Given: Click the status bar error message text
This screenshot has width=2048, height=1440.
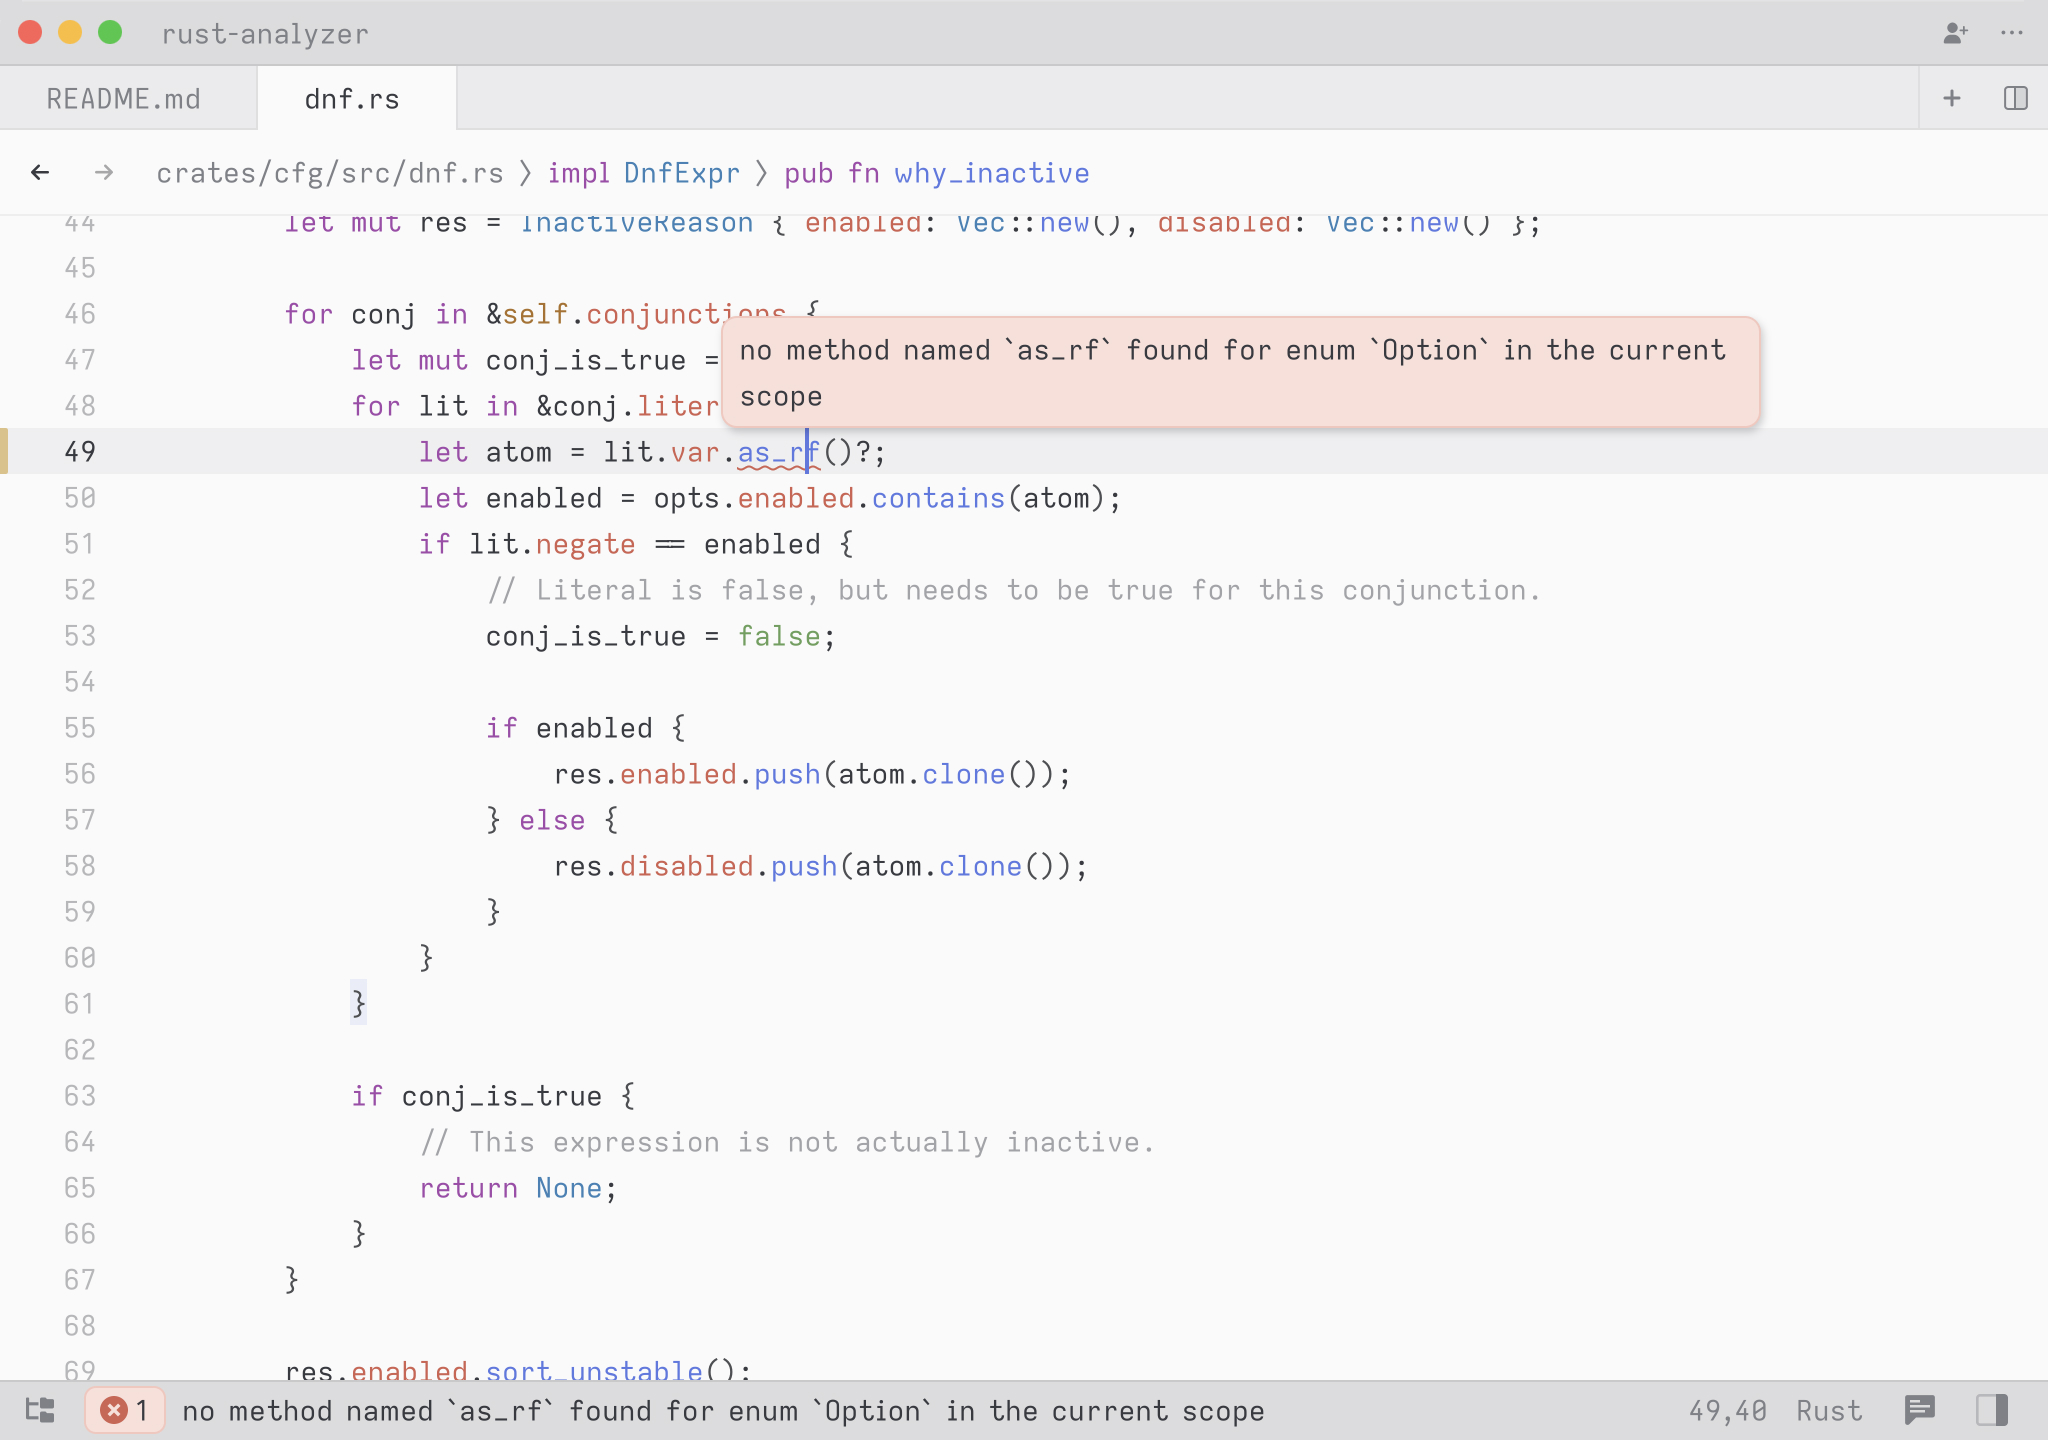Looking at the screenshot, I should 722,1410.
